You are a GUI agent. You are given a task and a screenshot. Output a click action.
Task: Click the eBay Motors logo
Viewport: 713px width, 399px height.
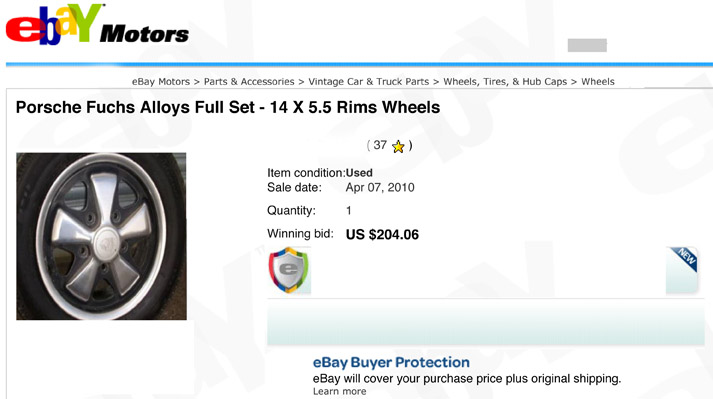pos(97,25)
